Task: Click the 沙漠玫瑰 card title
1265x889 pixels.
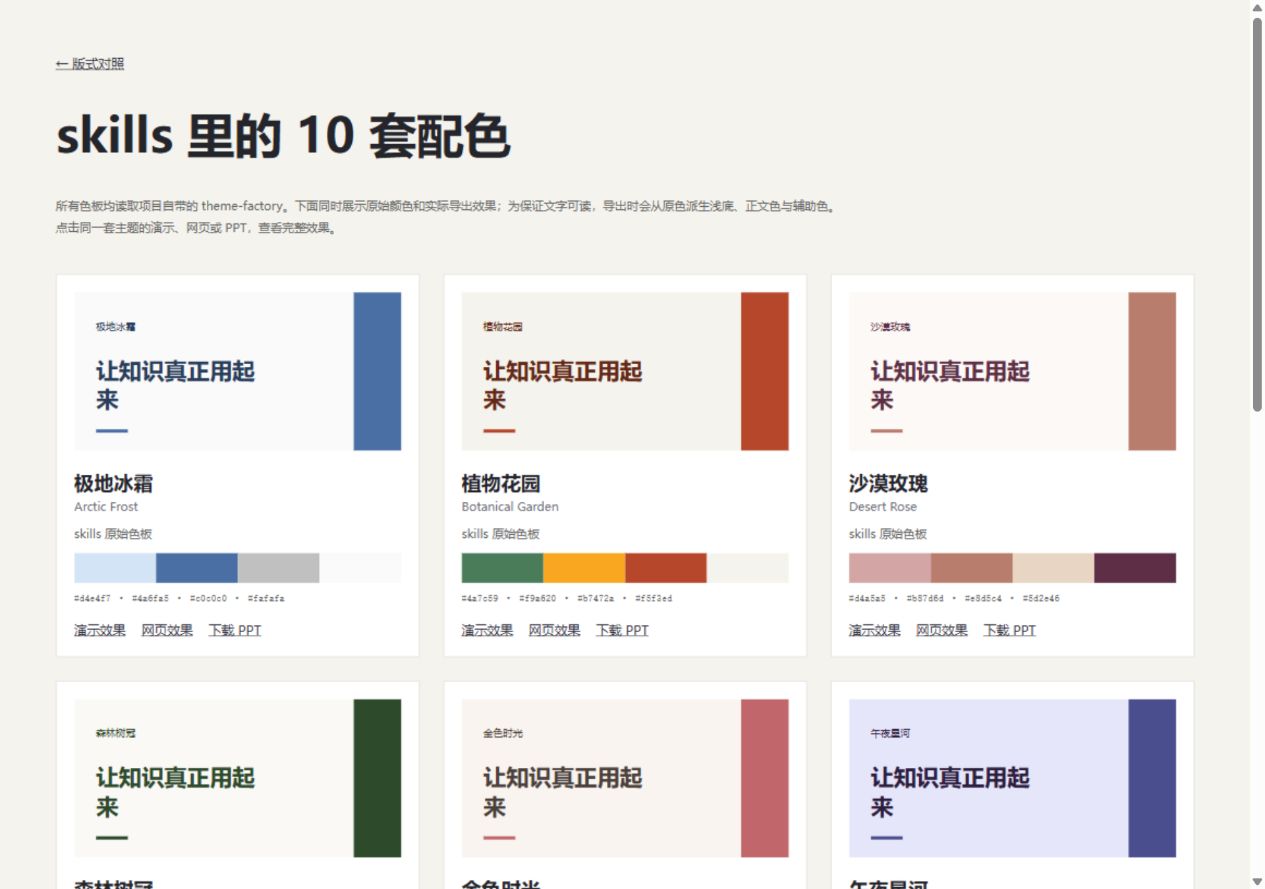Action: [888, 484]
